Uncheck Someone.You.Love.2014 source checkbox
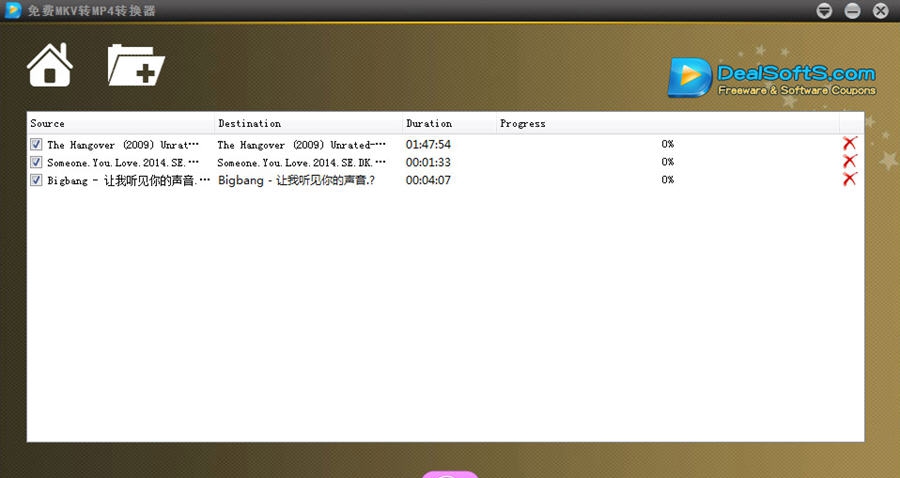 click(x=36, y=162)
